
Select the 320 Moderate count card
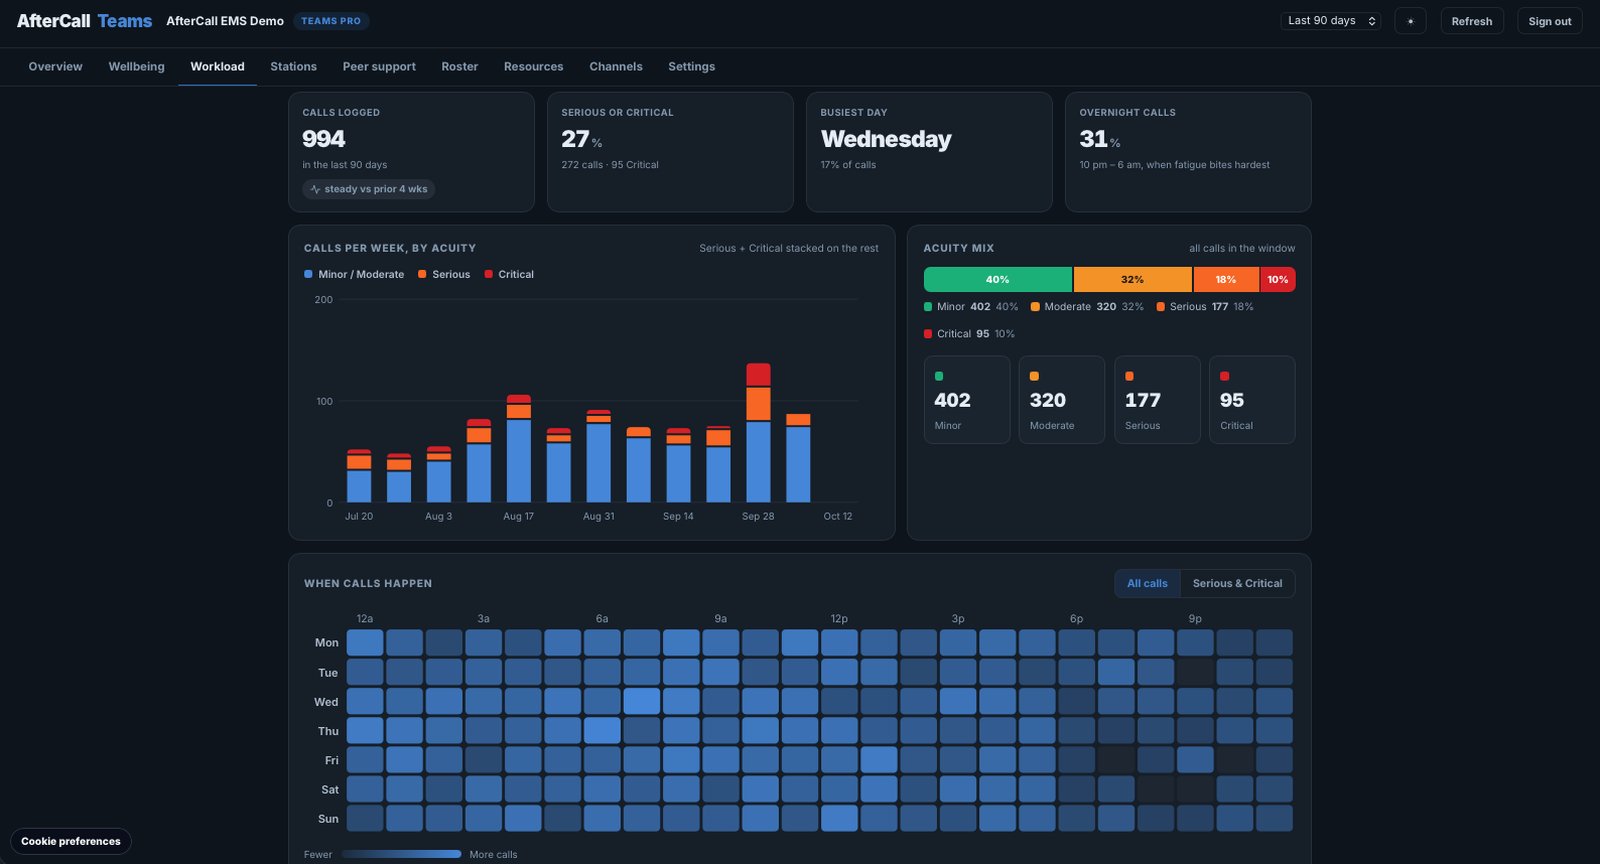[1062, 400]
